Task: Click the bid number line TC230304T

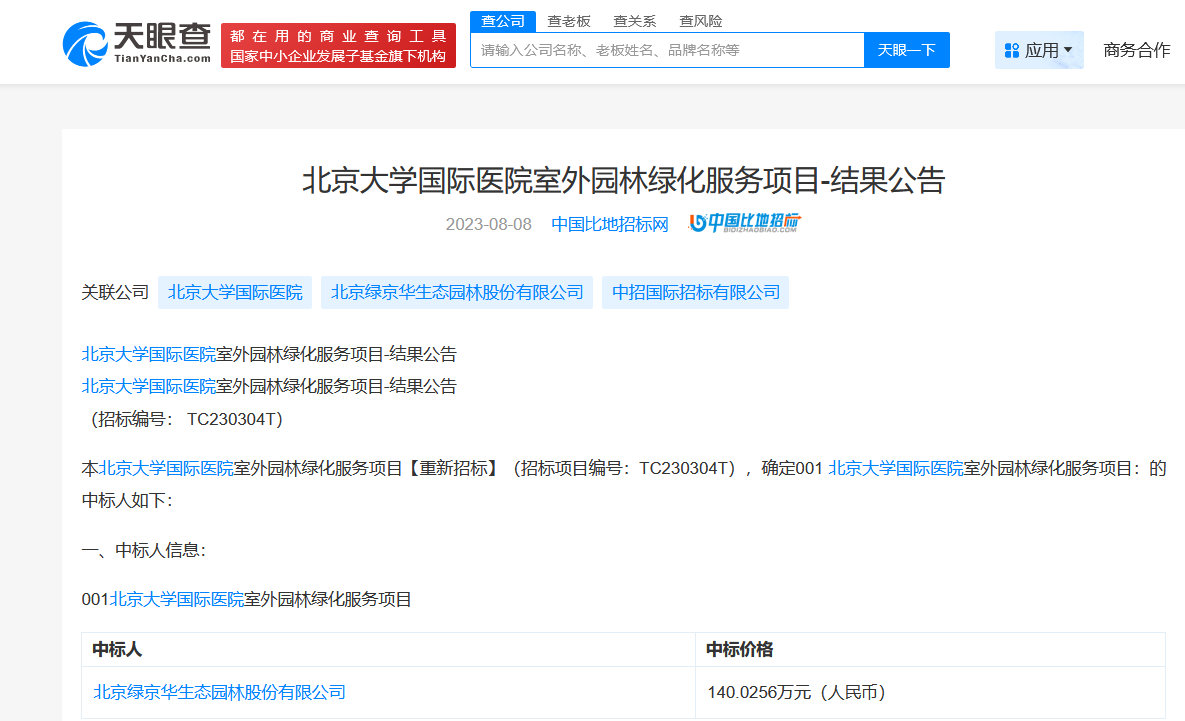Action: pos(186,419)
